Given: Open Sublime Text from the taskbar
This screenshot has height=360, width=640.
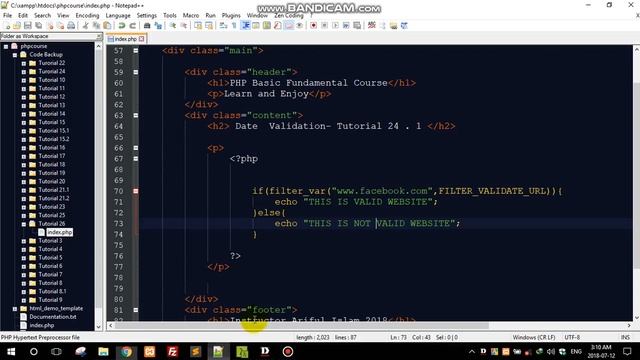Looking at the screenshot, I should coord(196,351).
